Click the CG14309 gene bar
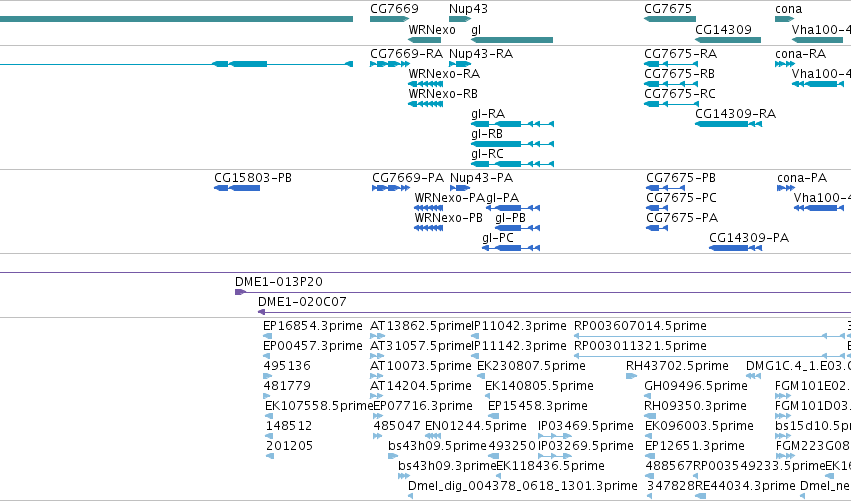The width and height of the screenshot is (851, 501). point(728,40)
